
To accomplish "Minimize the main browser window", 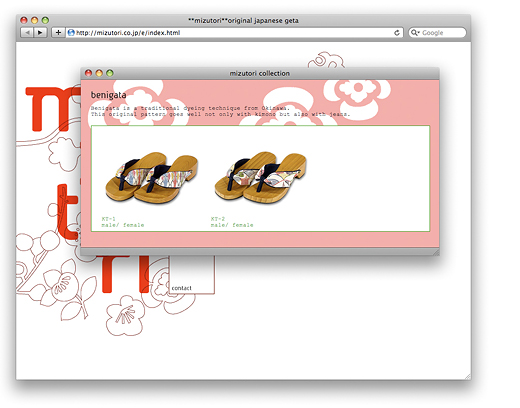I will click(x=34, y=20).
